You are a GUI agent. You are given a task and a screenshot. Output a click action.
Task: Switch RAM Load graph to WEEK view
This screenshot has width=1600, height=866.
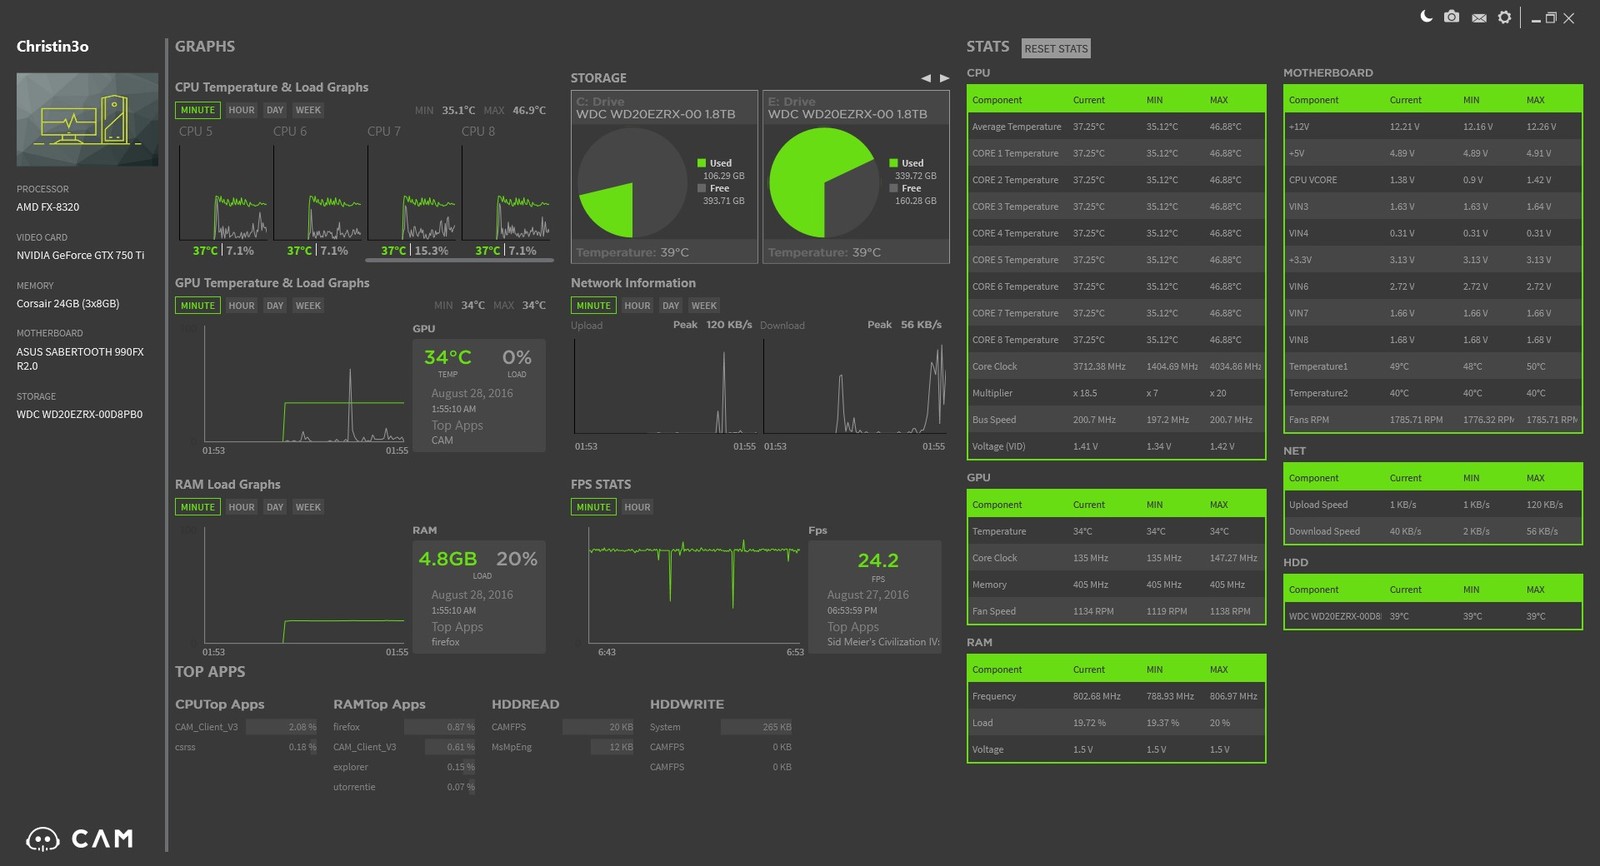tap(308, 507)
